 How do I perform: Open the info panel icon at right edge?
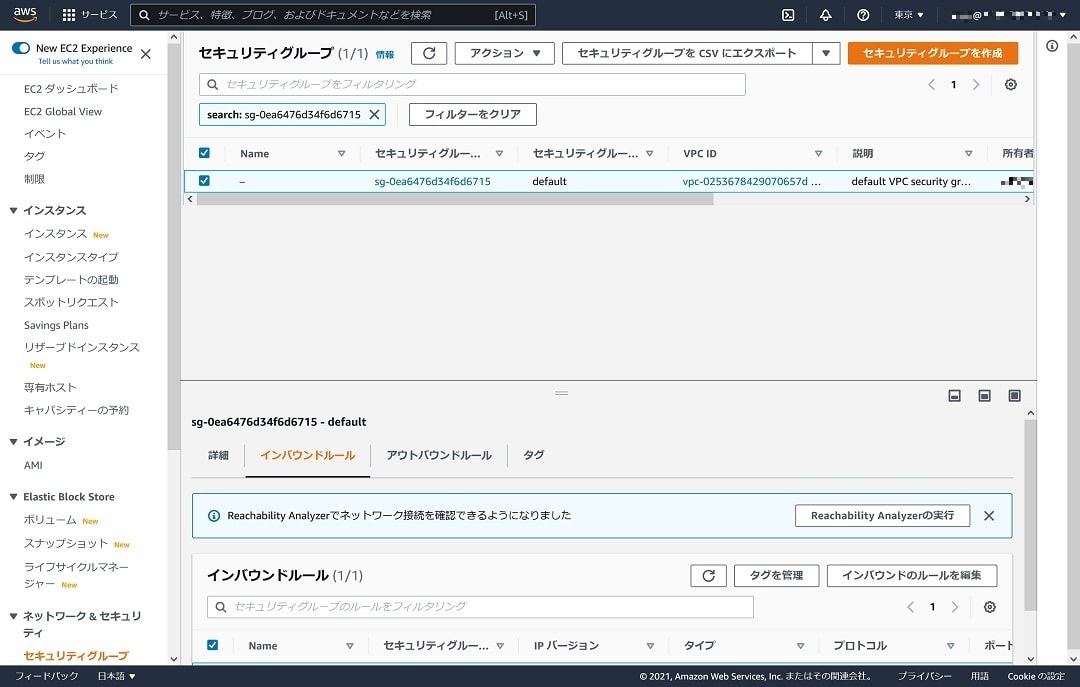1052,45
